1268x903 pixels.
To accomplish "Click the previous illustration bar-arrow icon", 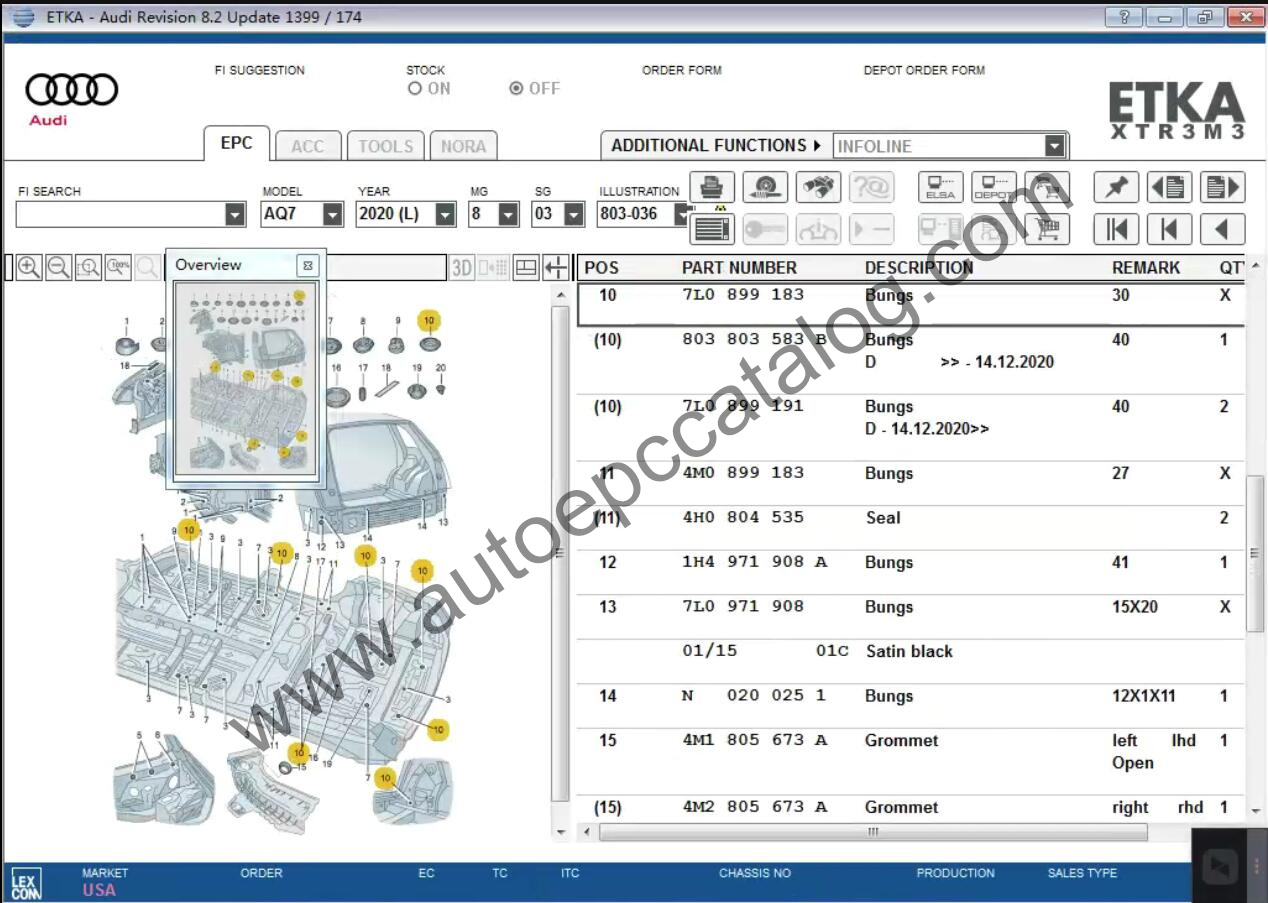I will pos(1169,229).
